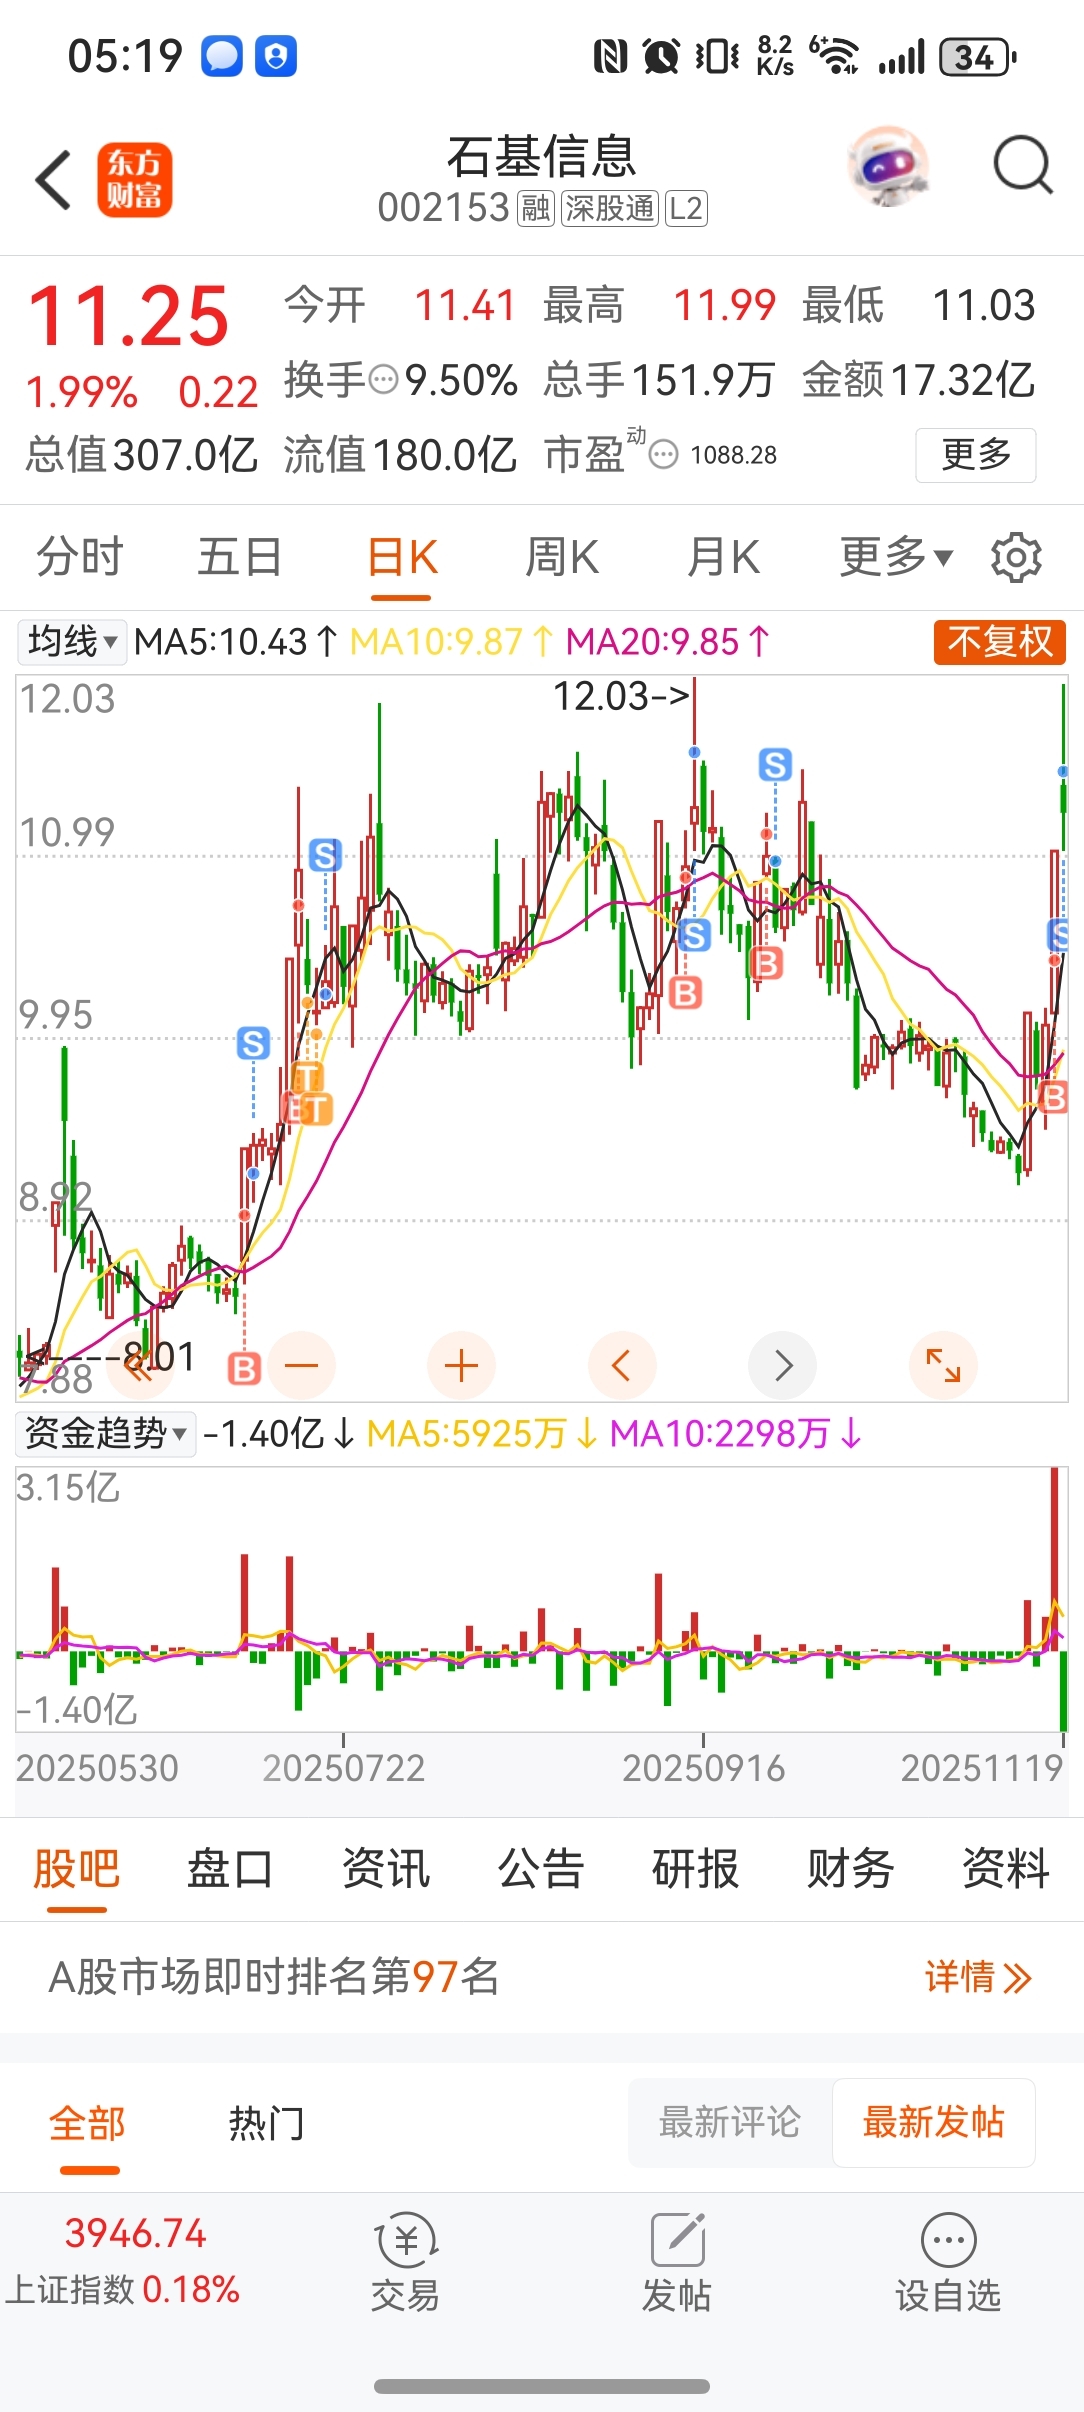Screen dimensions: 1084x2412
Task: Open the 资讯 tab
Action: [386, 1868]
